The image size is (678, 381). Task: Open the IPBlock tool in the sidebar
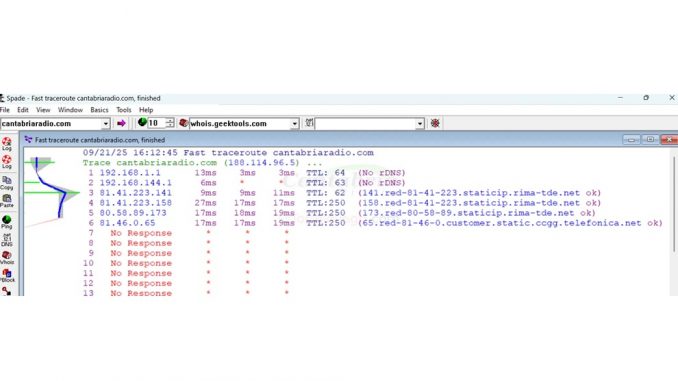tap(7, 275)
